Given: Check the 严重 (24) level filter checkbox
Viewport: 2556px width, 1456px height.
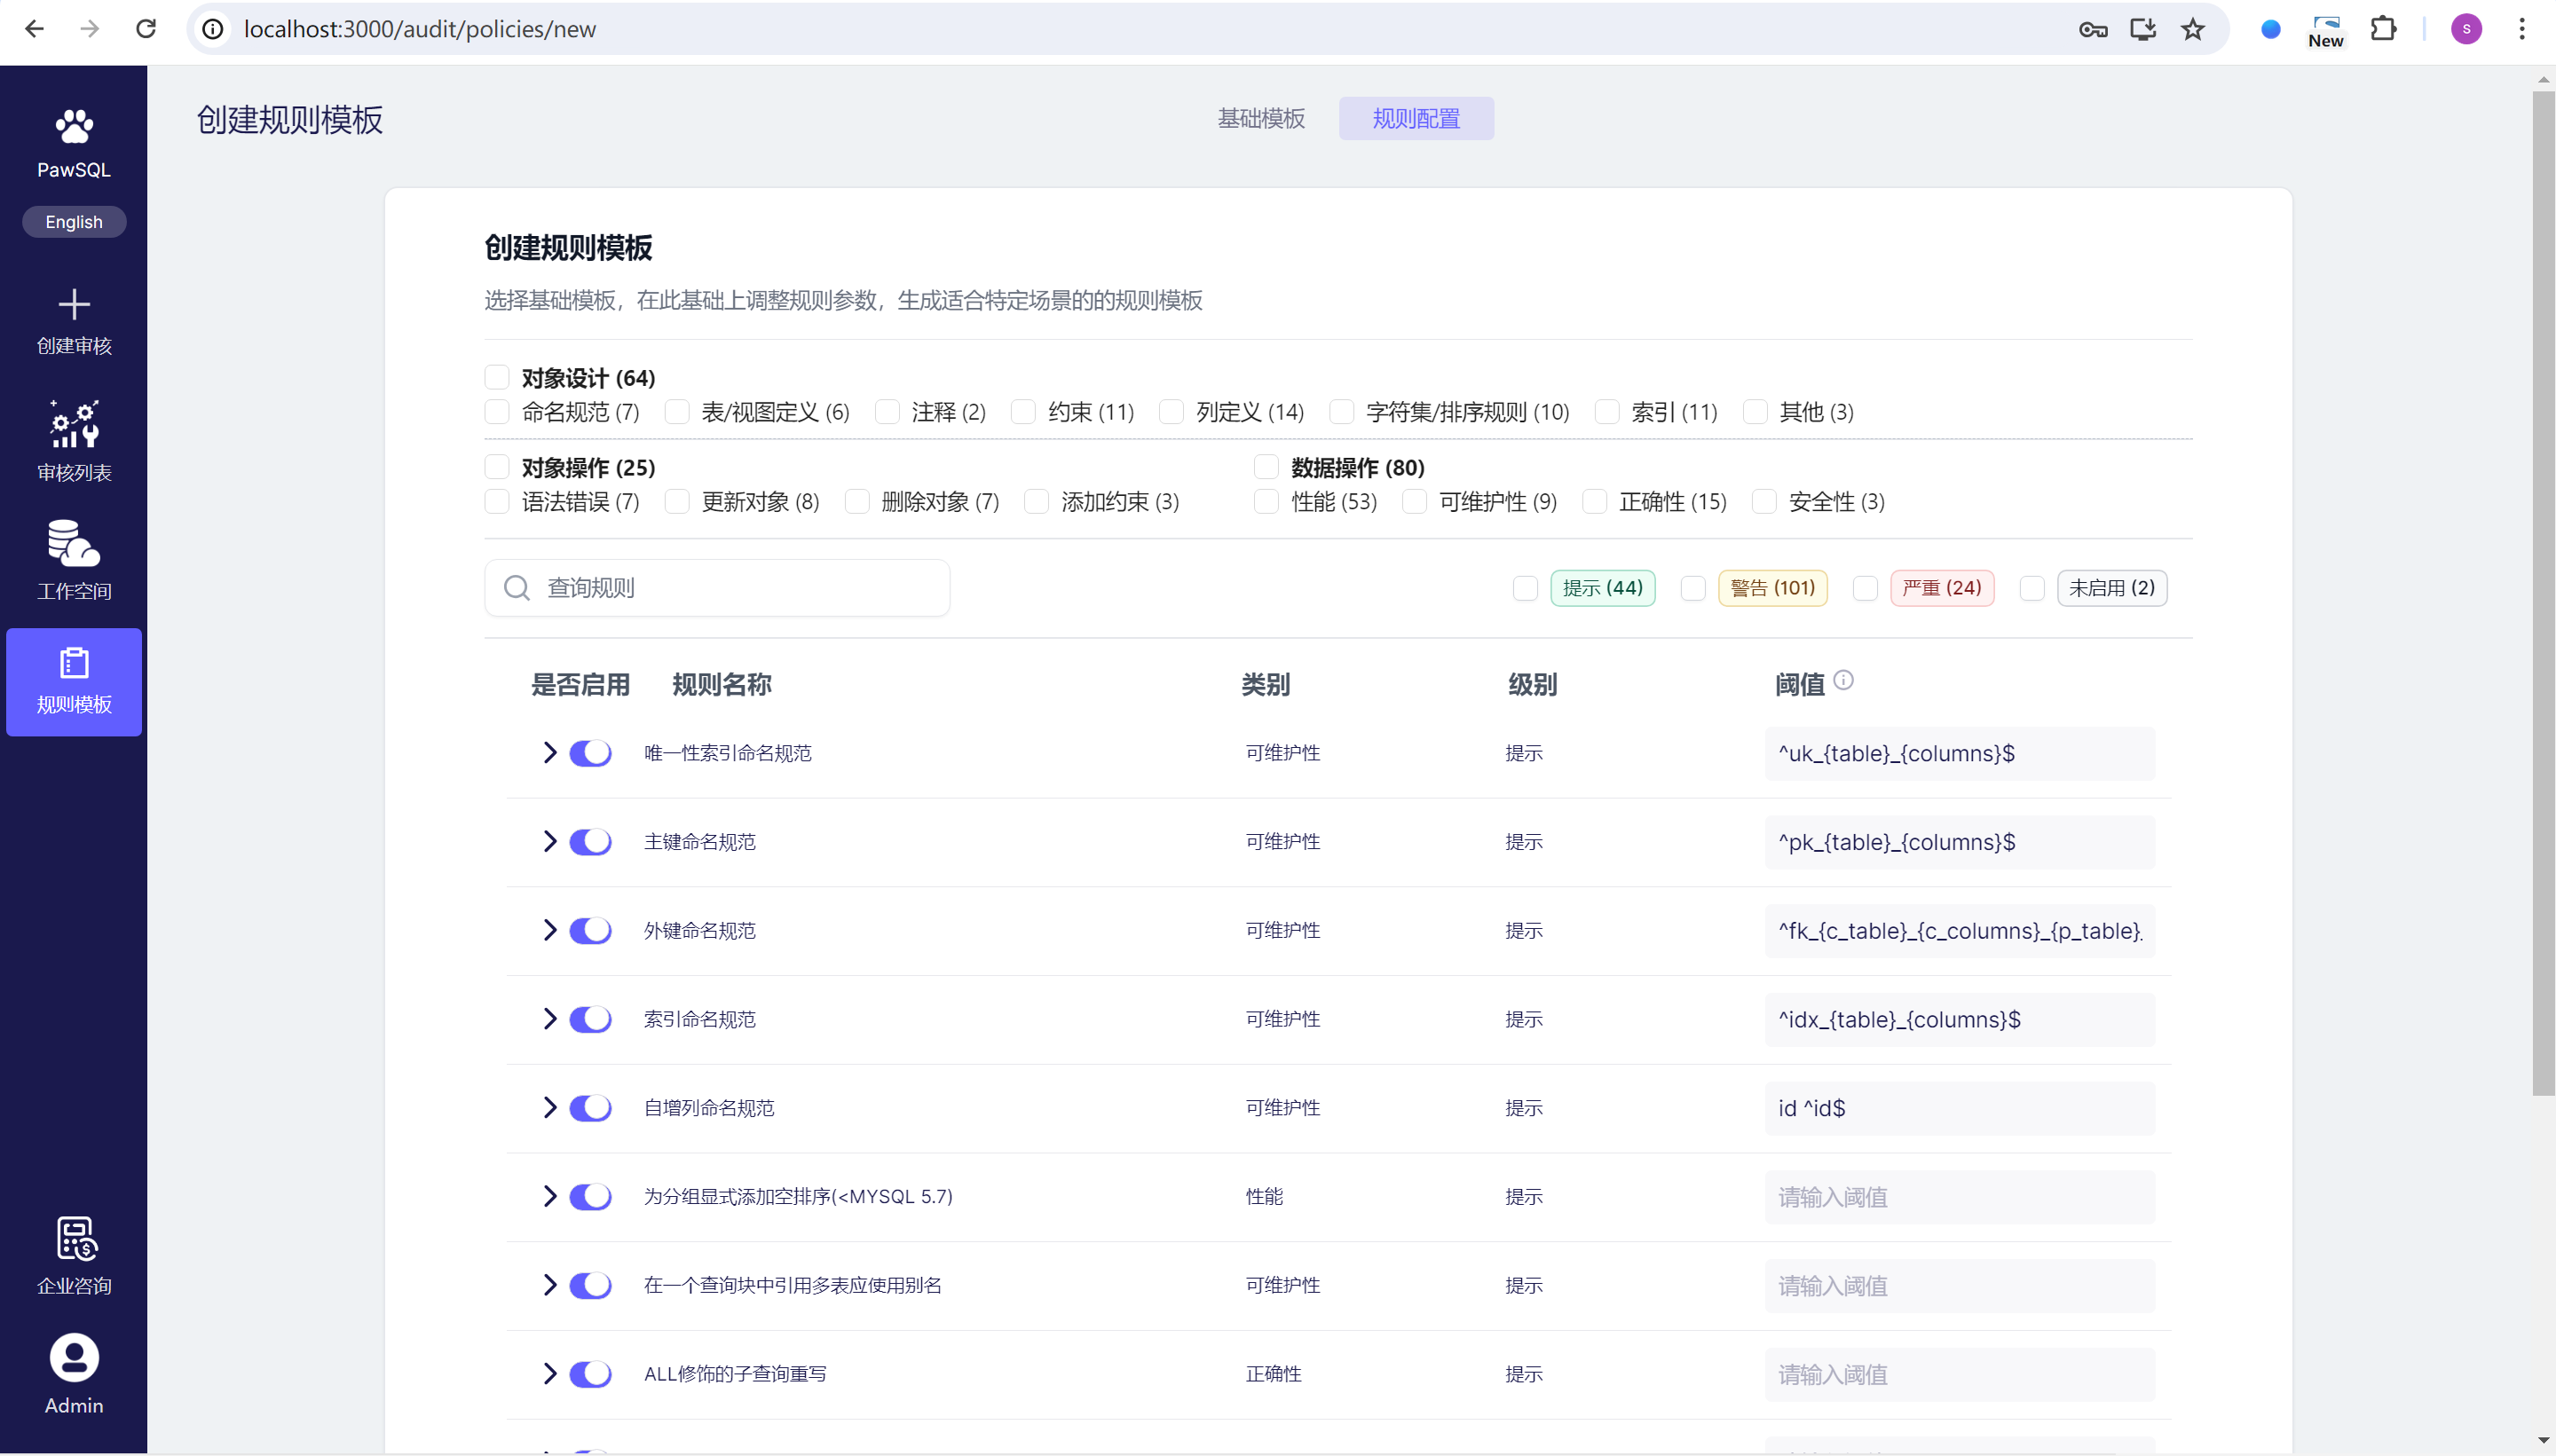Looking at the screenshot, I should click(1864, 588).
